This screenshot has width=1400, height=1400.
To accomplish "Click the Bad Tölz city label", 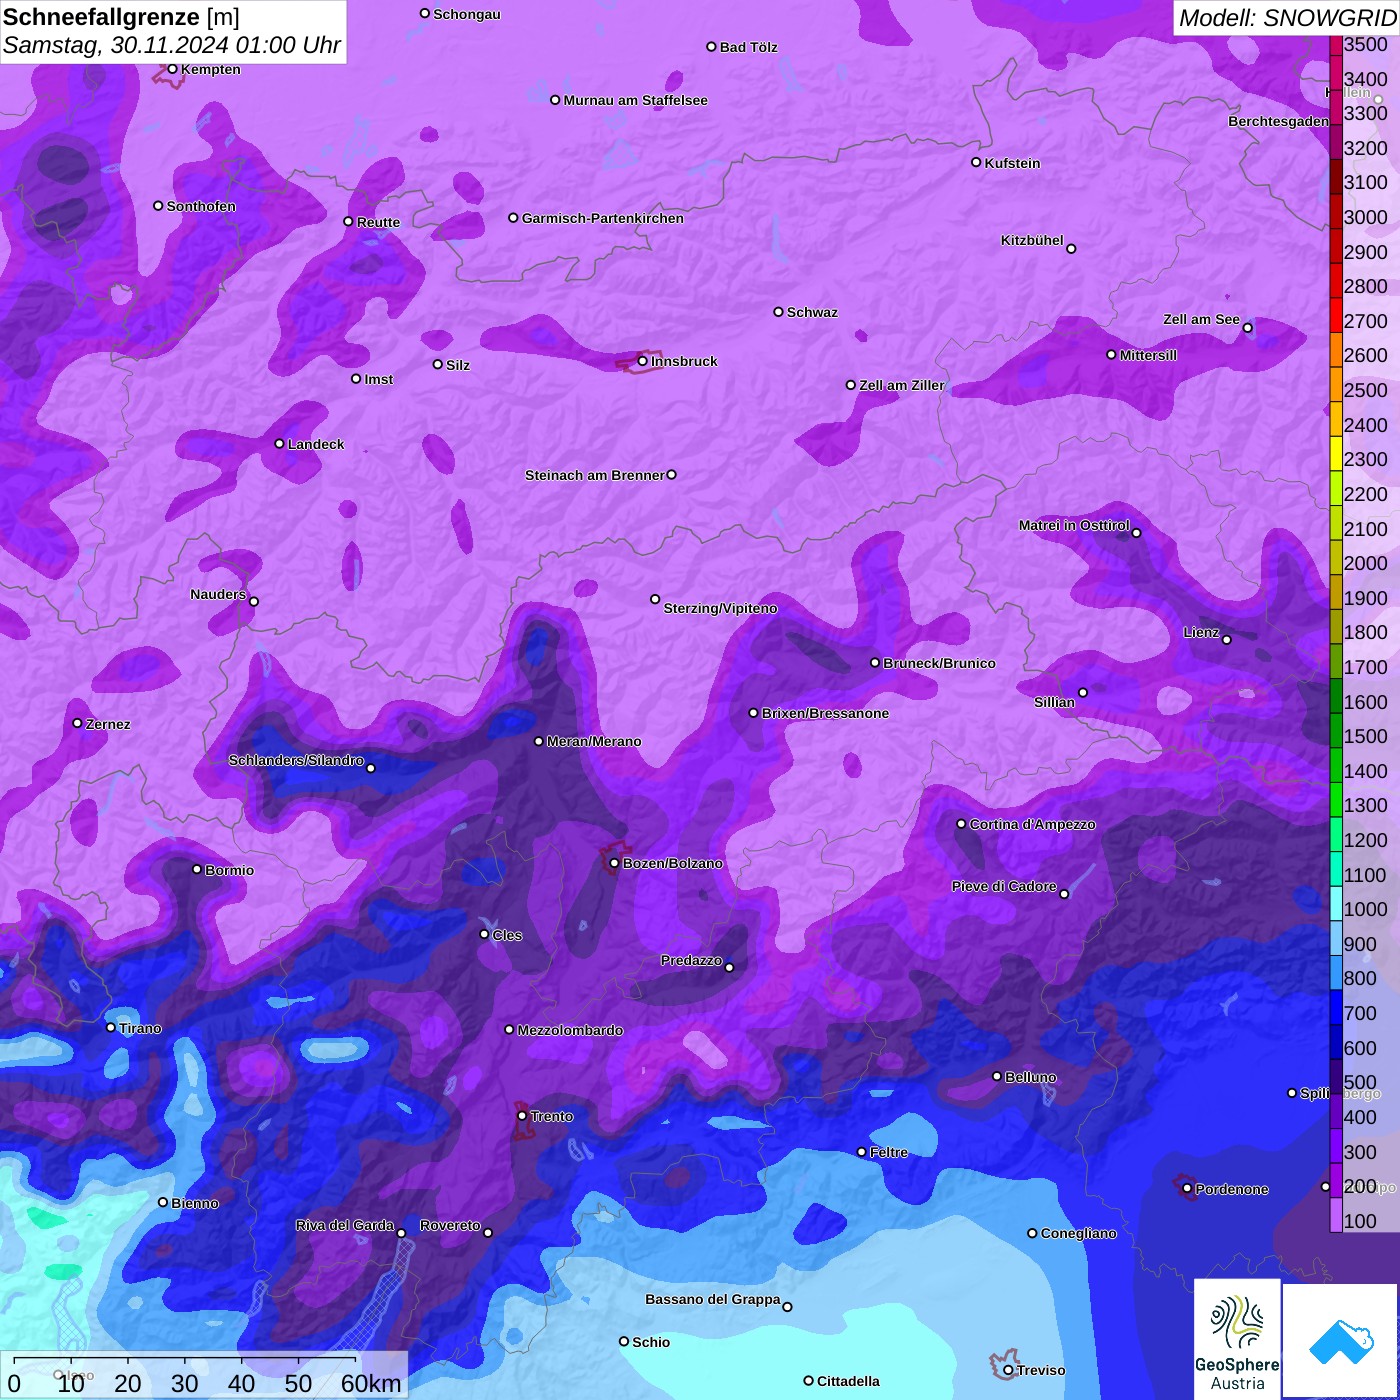I will pos(749,47).
